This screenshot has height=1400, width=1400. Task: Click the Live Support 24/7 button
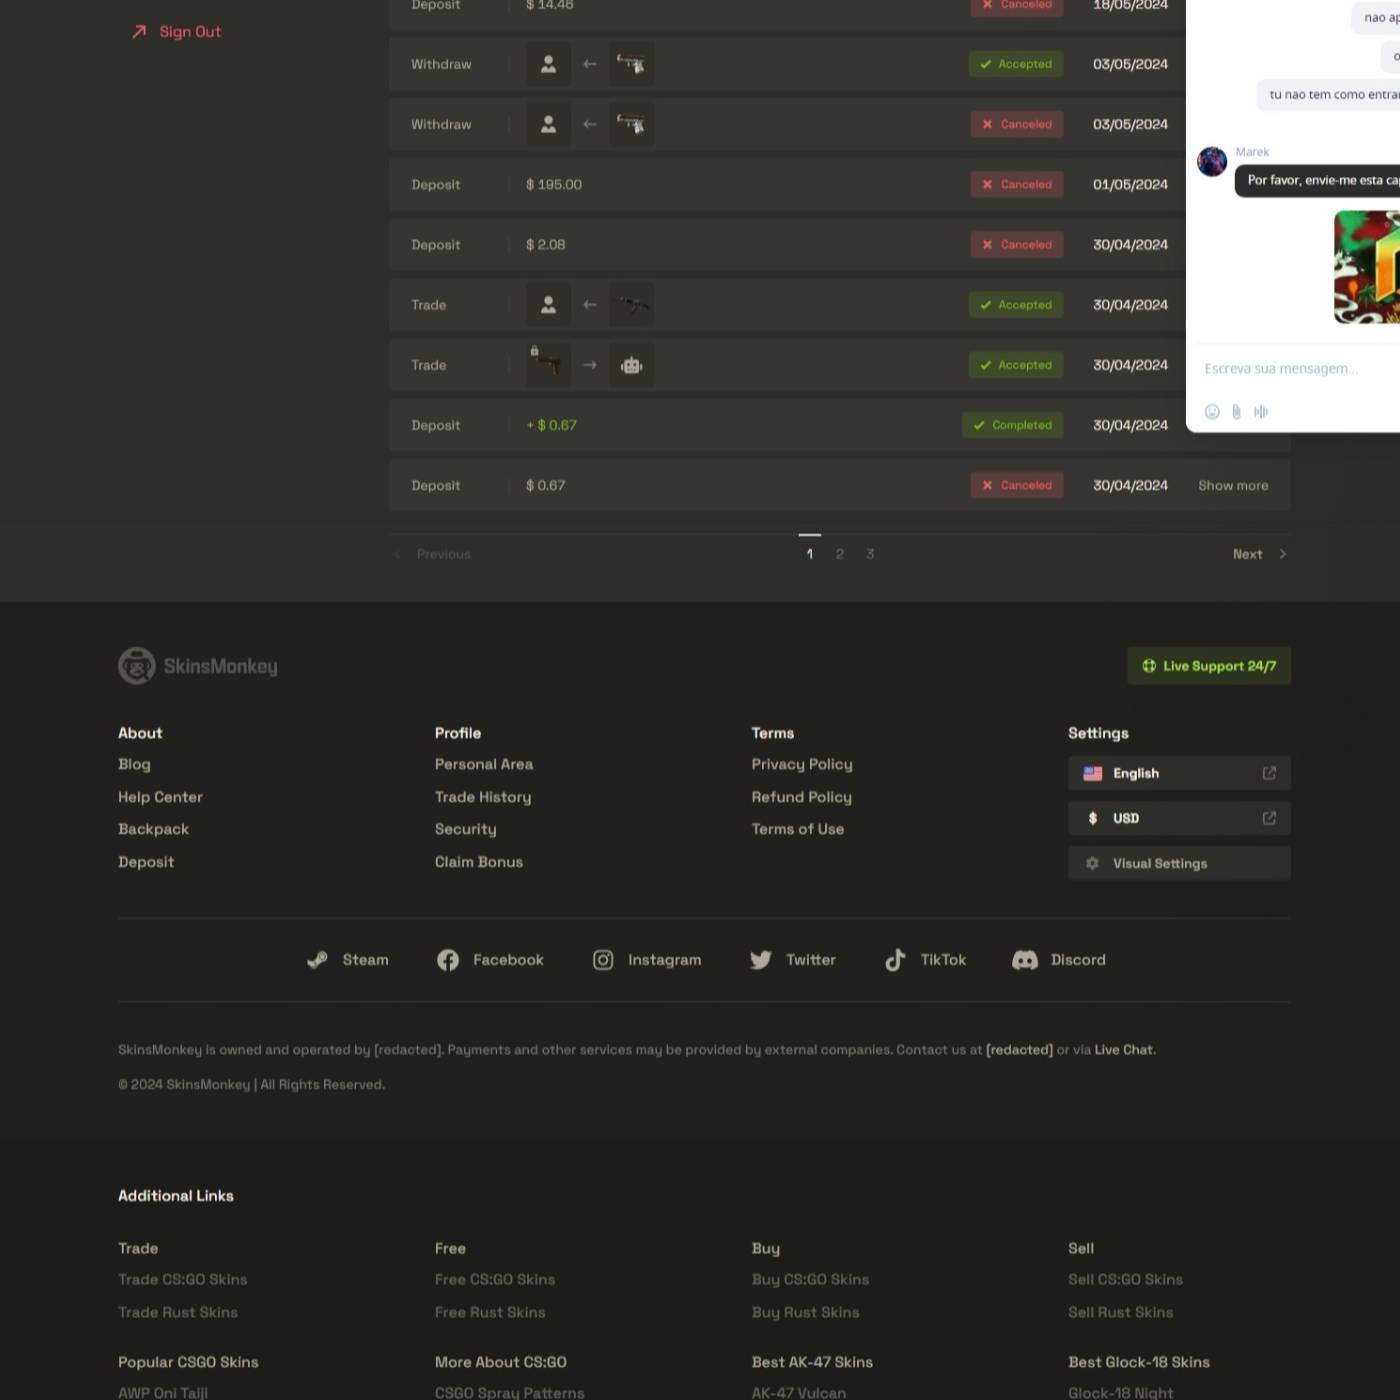(x=1209, y=666)
